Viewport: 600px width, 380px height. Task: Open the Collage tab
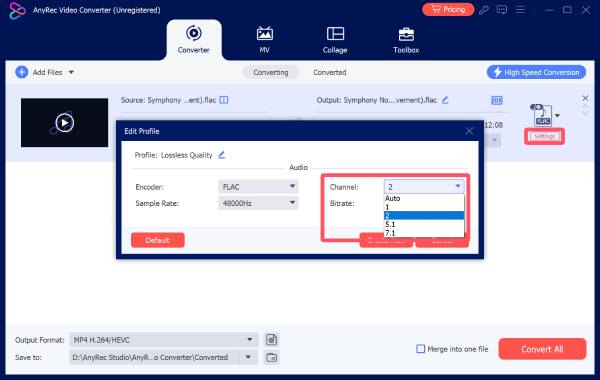335,40
